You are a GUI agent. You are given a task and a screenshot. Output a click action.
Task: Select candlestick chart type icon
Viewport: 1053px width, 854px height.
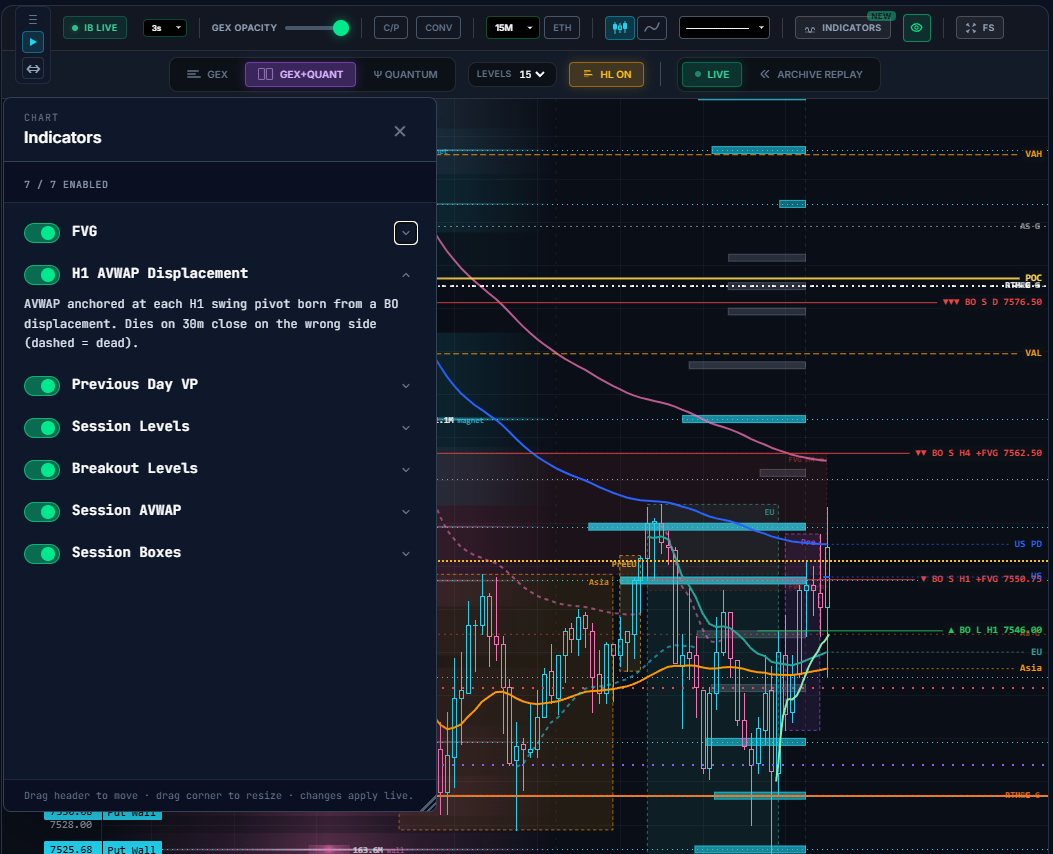[620, 28]
